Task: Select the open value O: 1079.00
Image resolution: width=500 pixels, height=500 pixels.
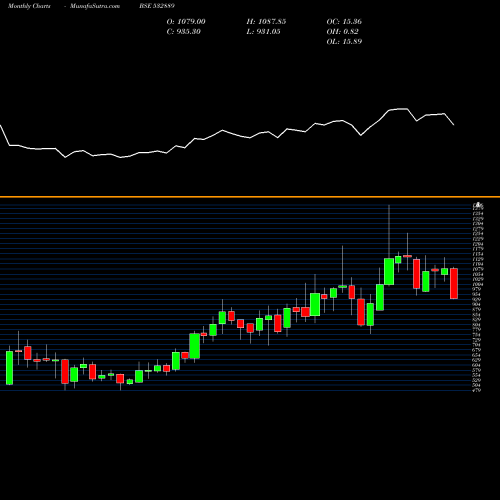Action: (186, 22)
